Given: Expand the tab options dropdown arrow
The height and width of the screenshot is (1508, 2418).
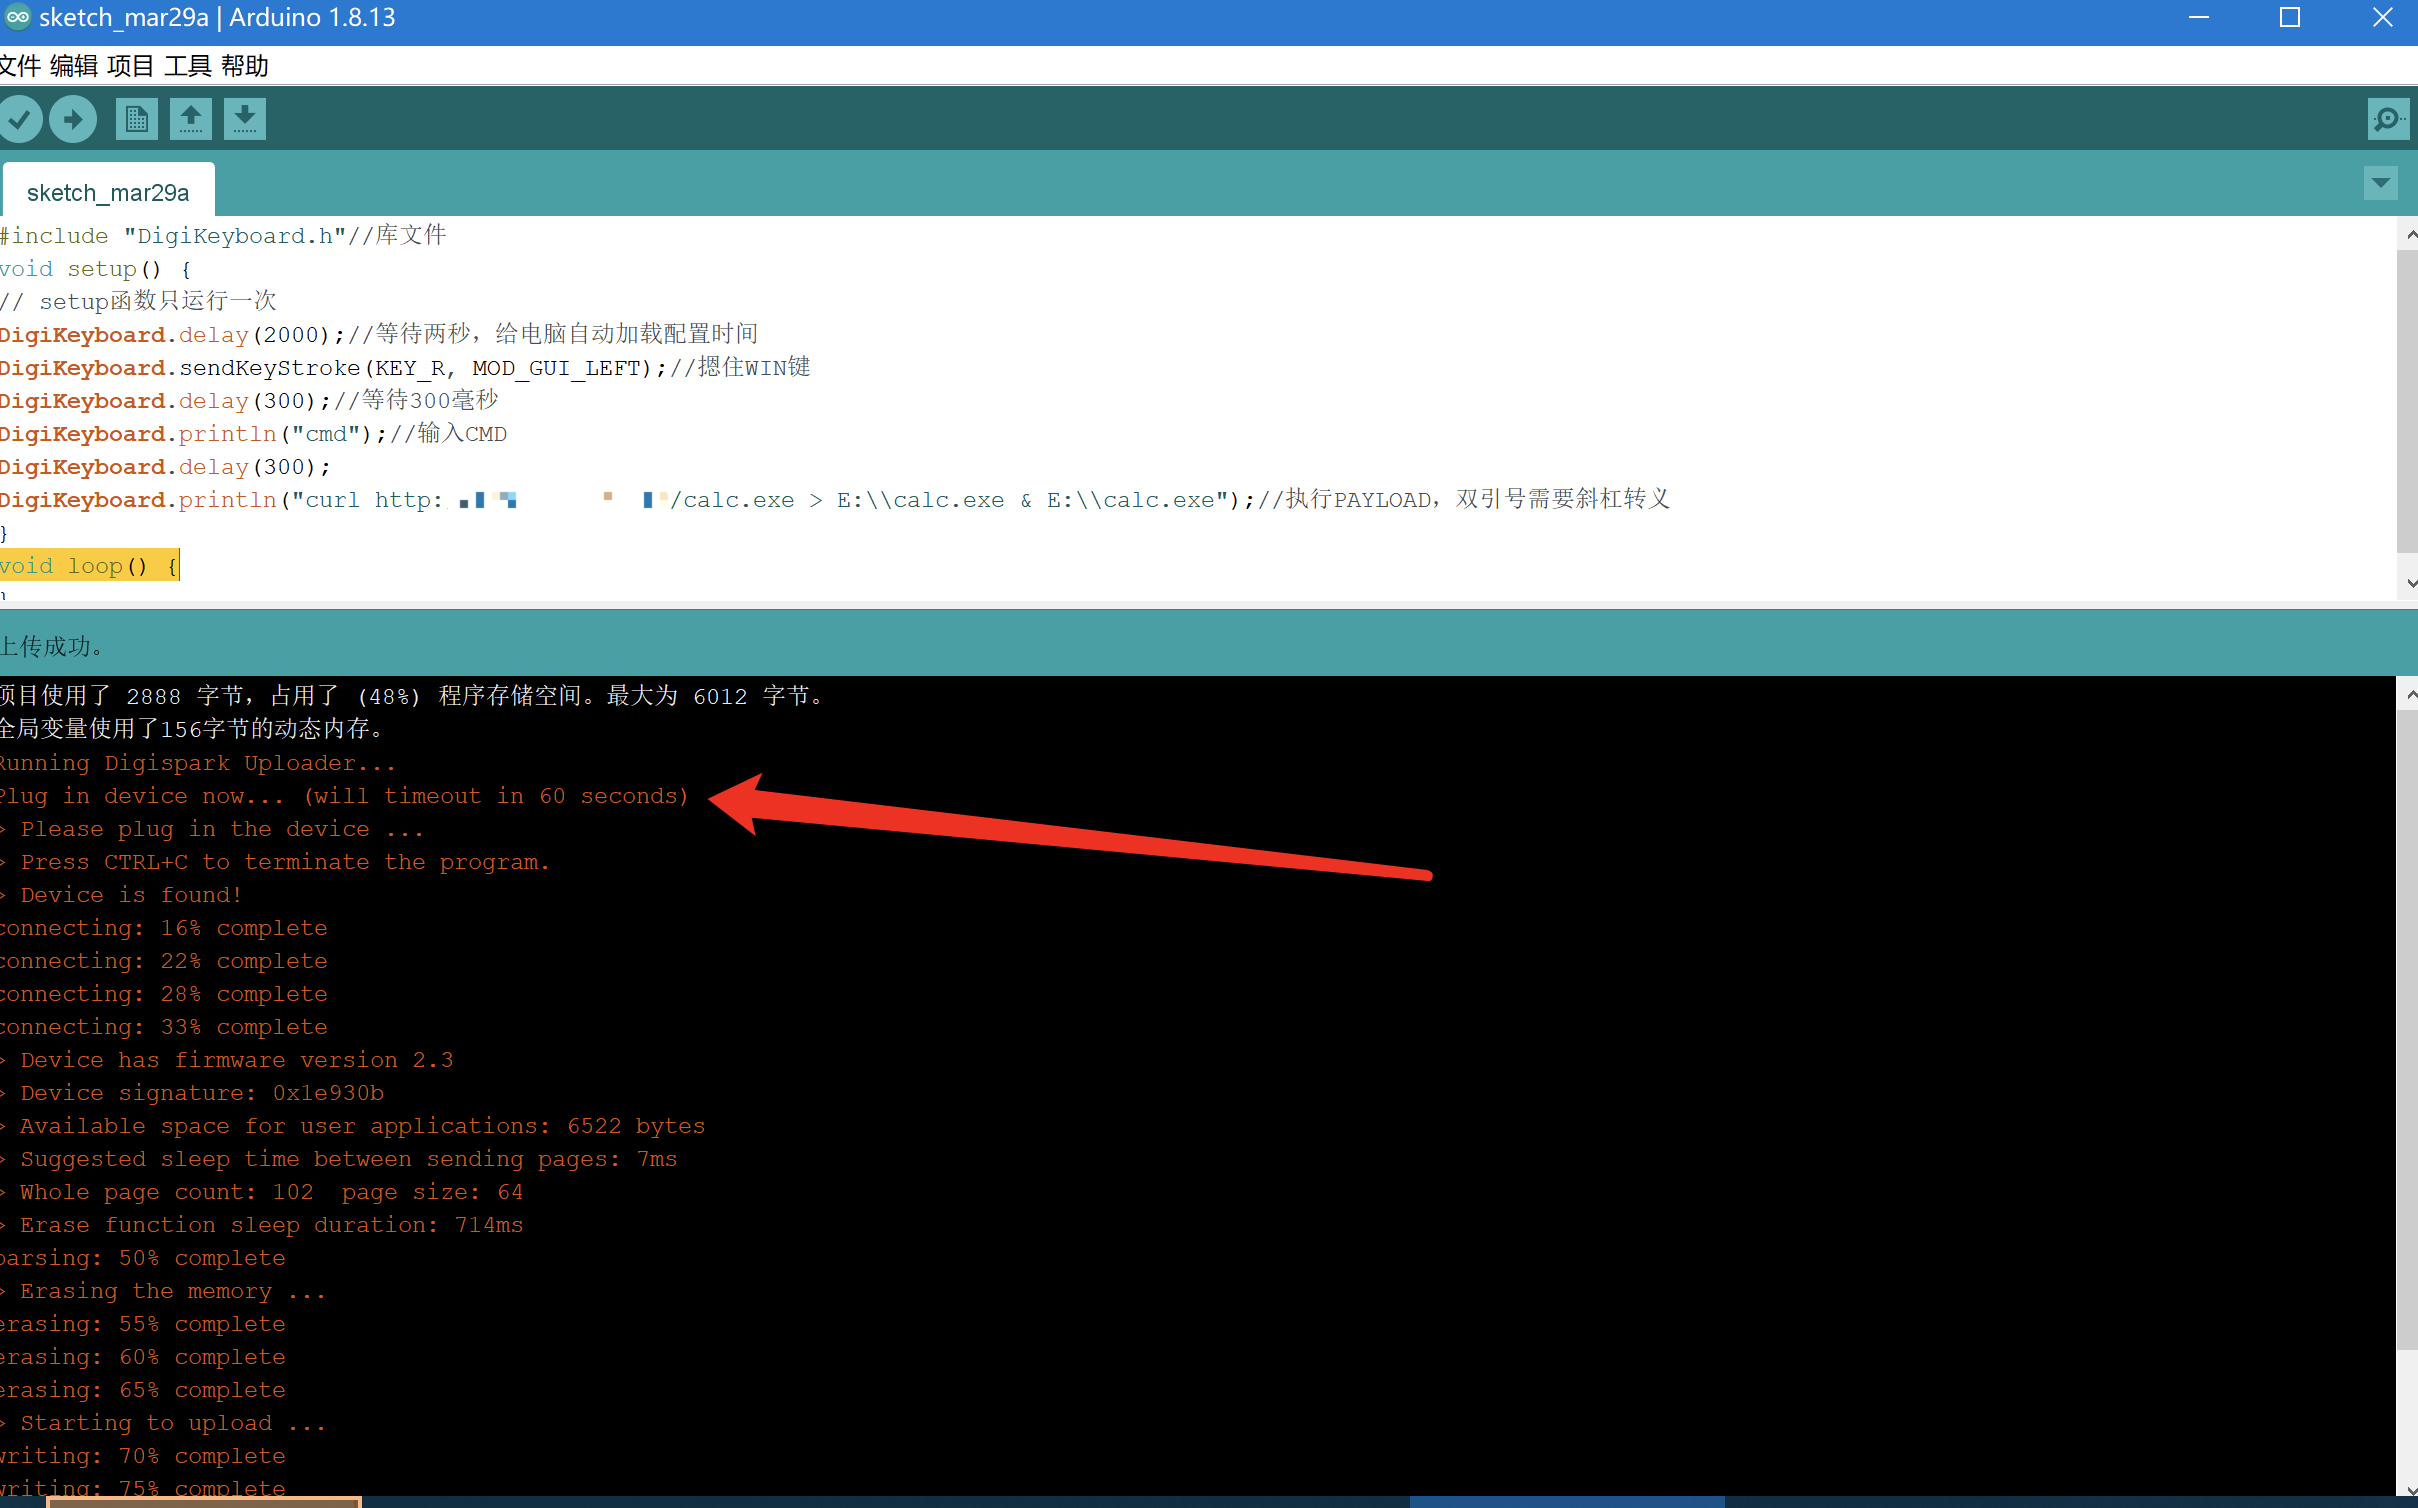Looking at the screenshot, I should [2381, 183].
